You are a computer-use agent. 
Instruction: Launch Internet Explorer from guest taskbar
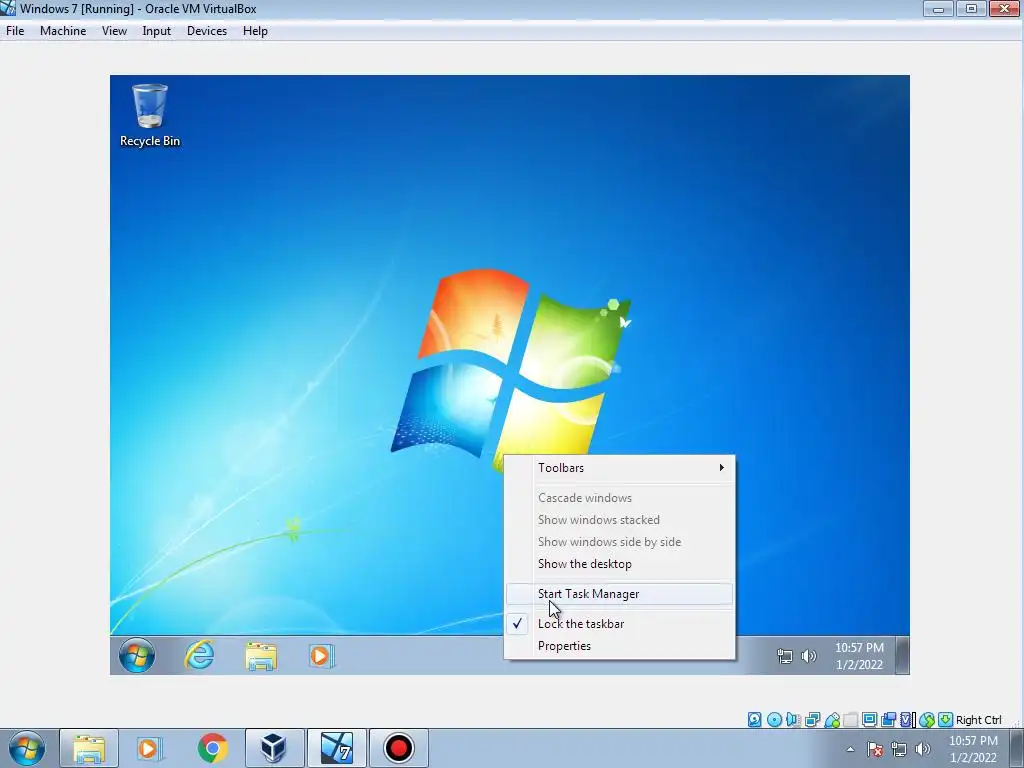(x=199, y=655)
